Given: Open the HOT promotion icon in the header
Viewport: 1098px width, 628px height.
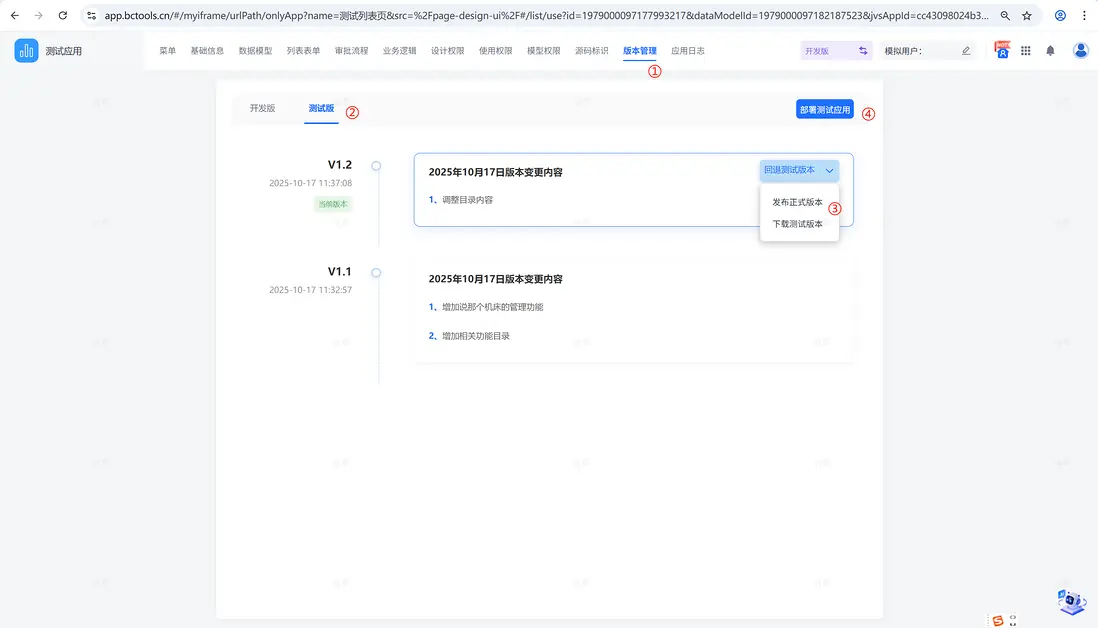Looking at the screenshot, I should coord(1001,50).
